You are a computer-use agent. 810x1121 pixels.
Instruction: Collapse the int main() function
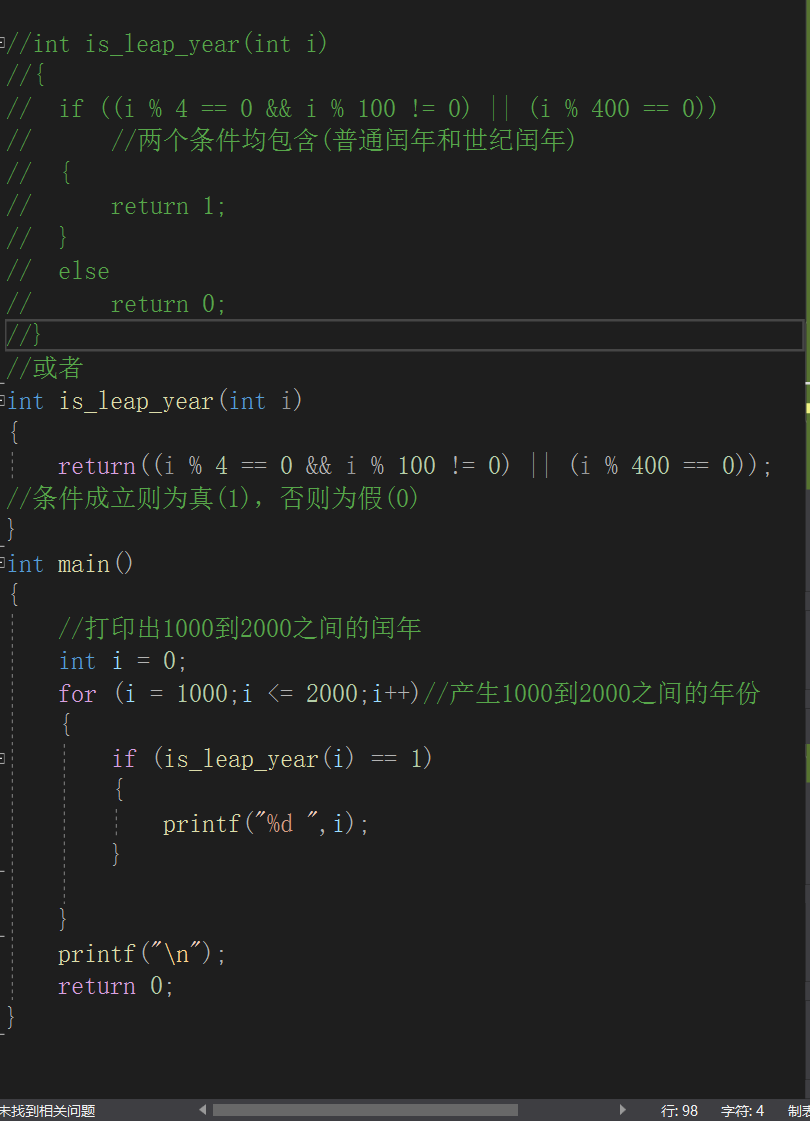pos(2,562)
